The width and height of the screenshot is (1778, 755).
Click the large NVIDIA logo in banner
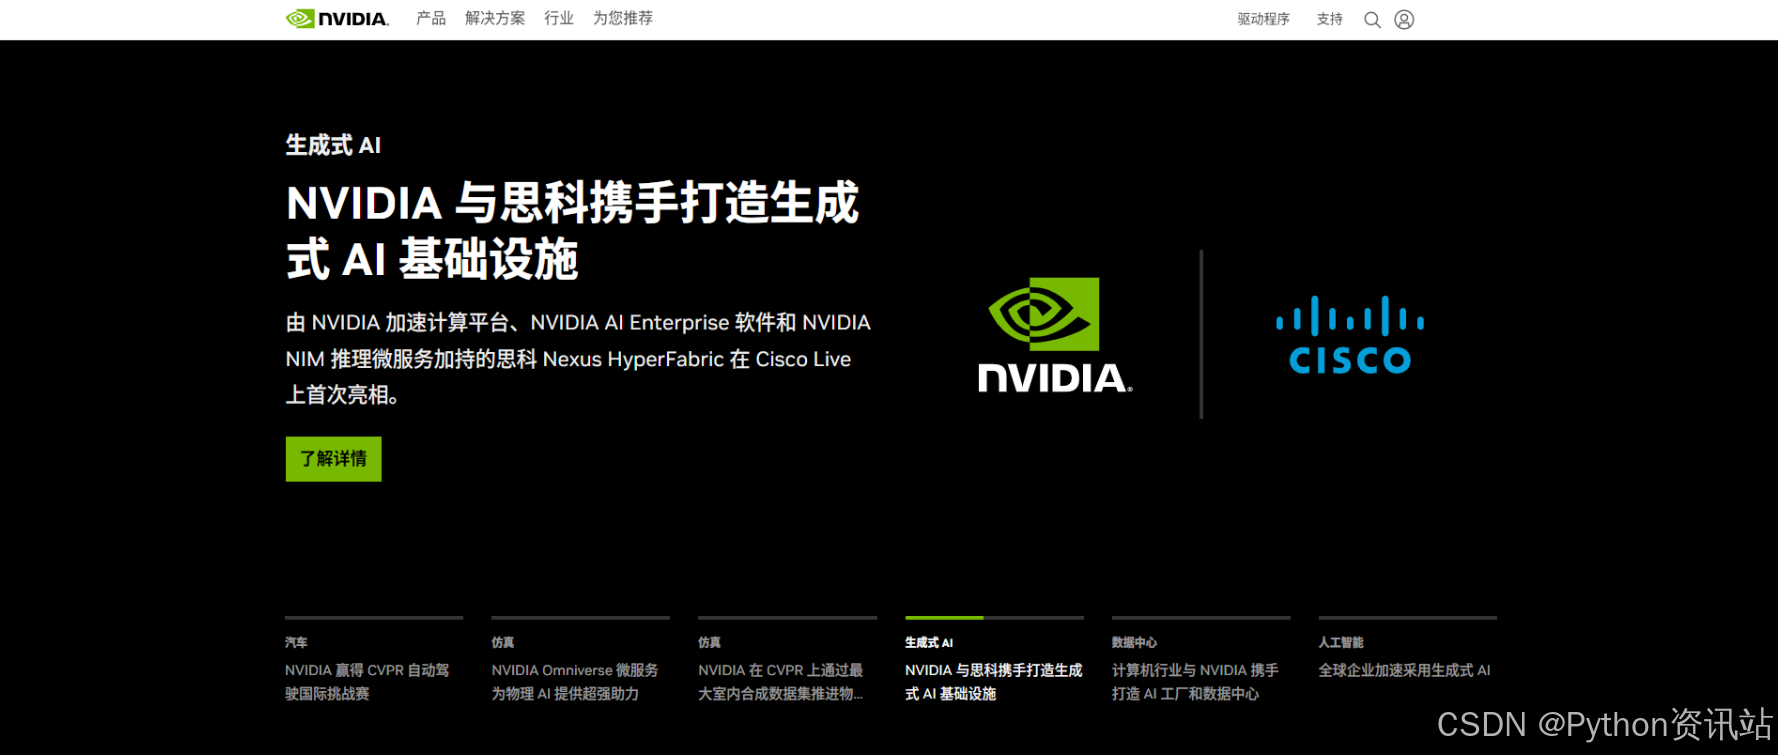click(x=1055, y=335)
